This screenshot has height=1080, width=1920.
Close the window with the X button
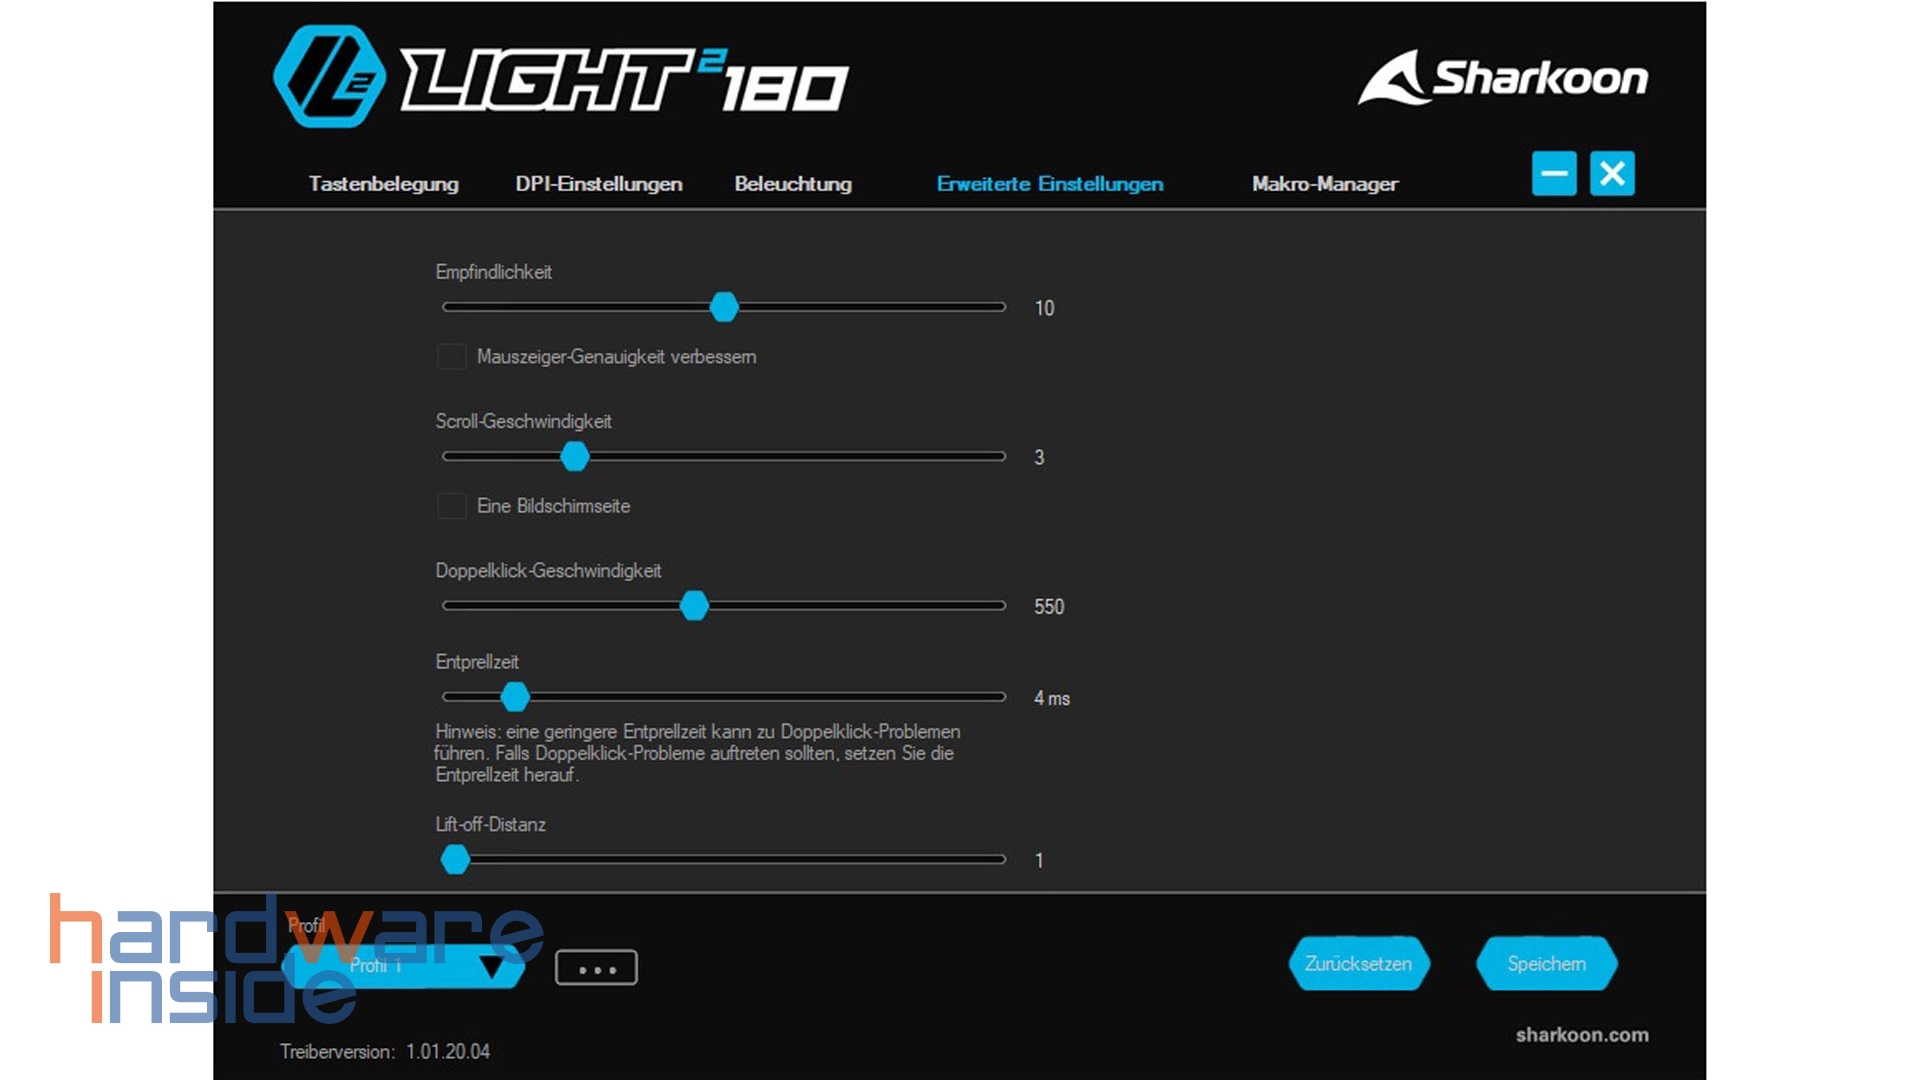[1612, 174]
